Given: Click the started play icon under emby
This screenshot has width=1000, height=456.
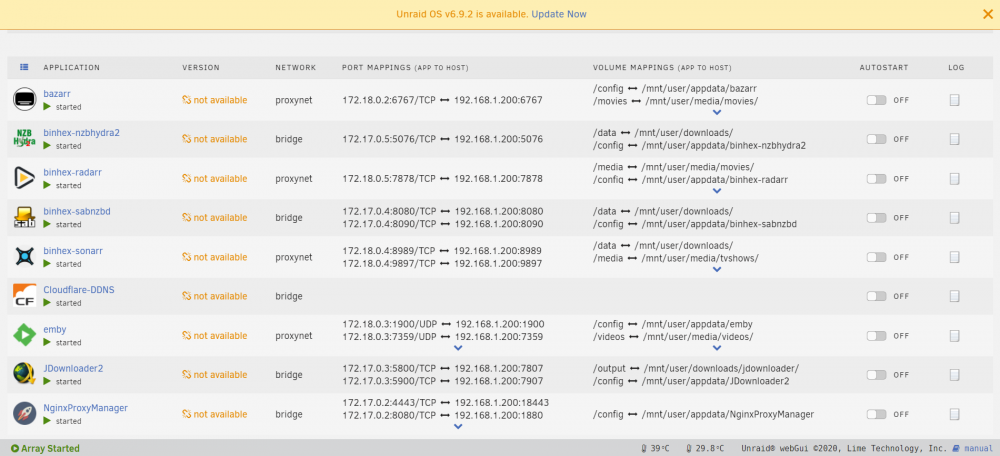Looking at the screenshot, I should [x=47, y=342].
